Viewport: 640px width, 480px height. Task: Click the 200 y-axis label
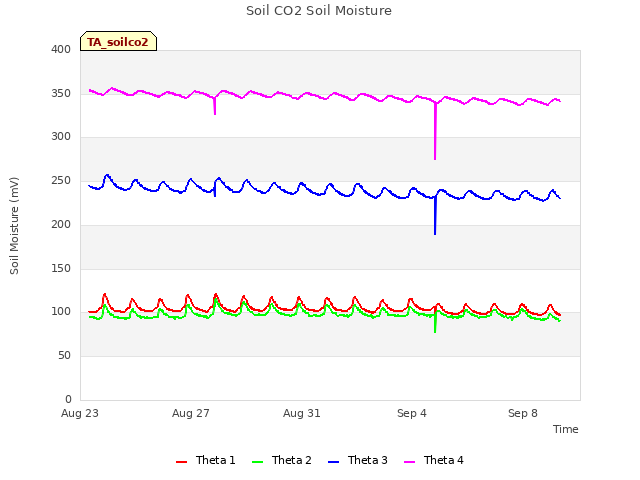coord(61,224)
